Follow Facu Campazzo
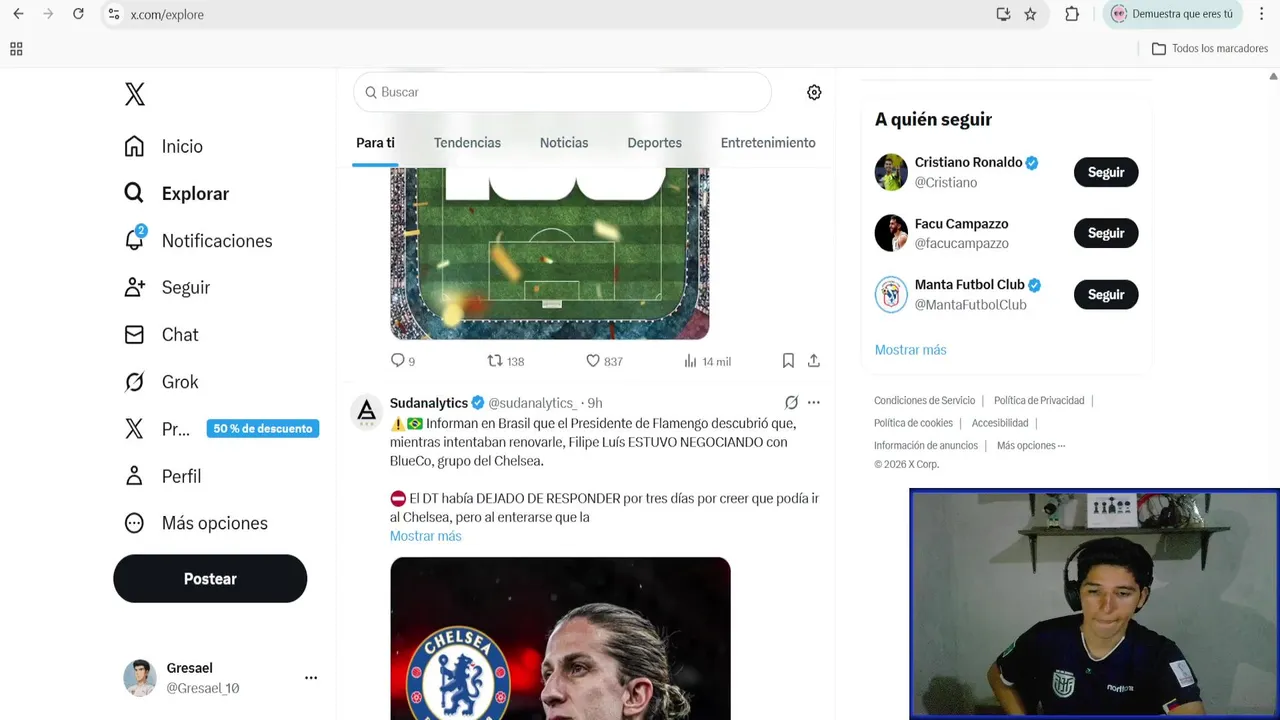Viewport: 1280px width, 720px height. 1106,233
